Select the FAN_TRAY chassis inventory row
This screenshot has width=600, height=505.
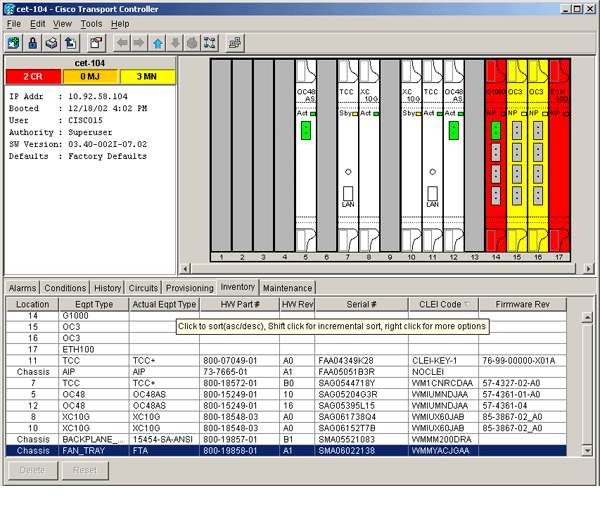point(286,451)
